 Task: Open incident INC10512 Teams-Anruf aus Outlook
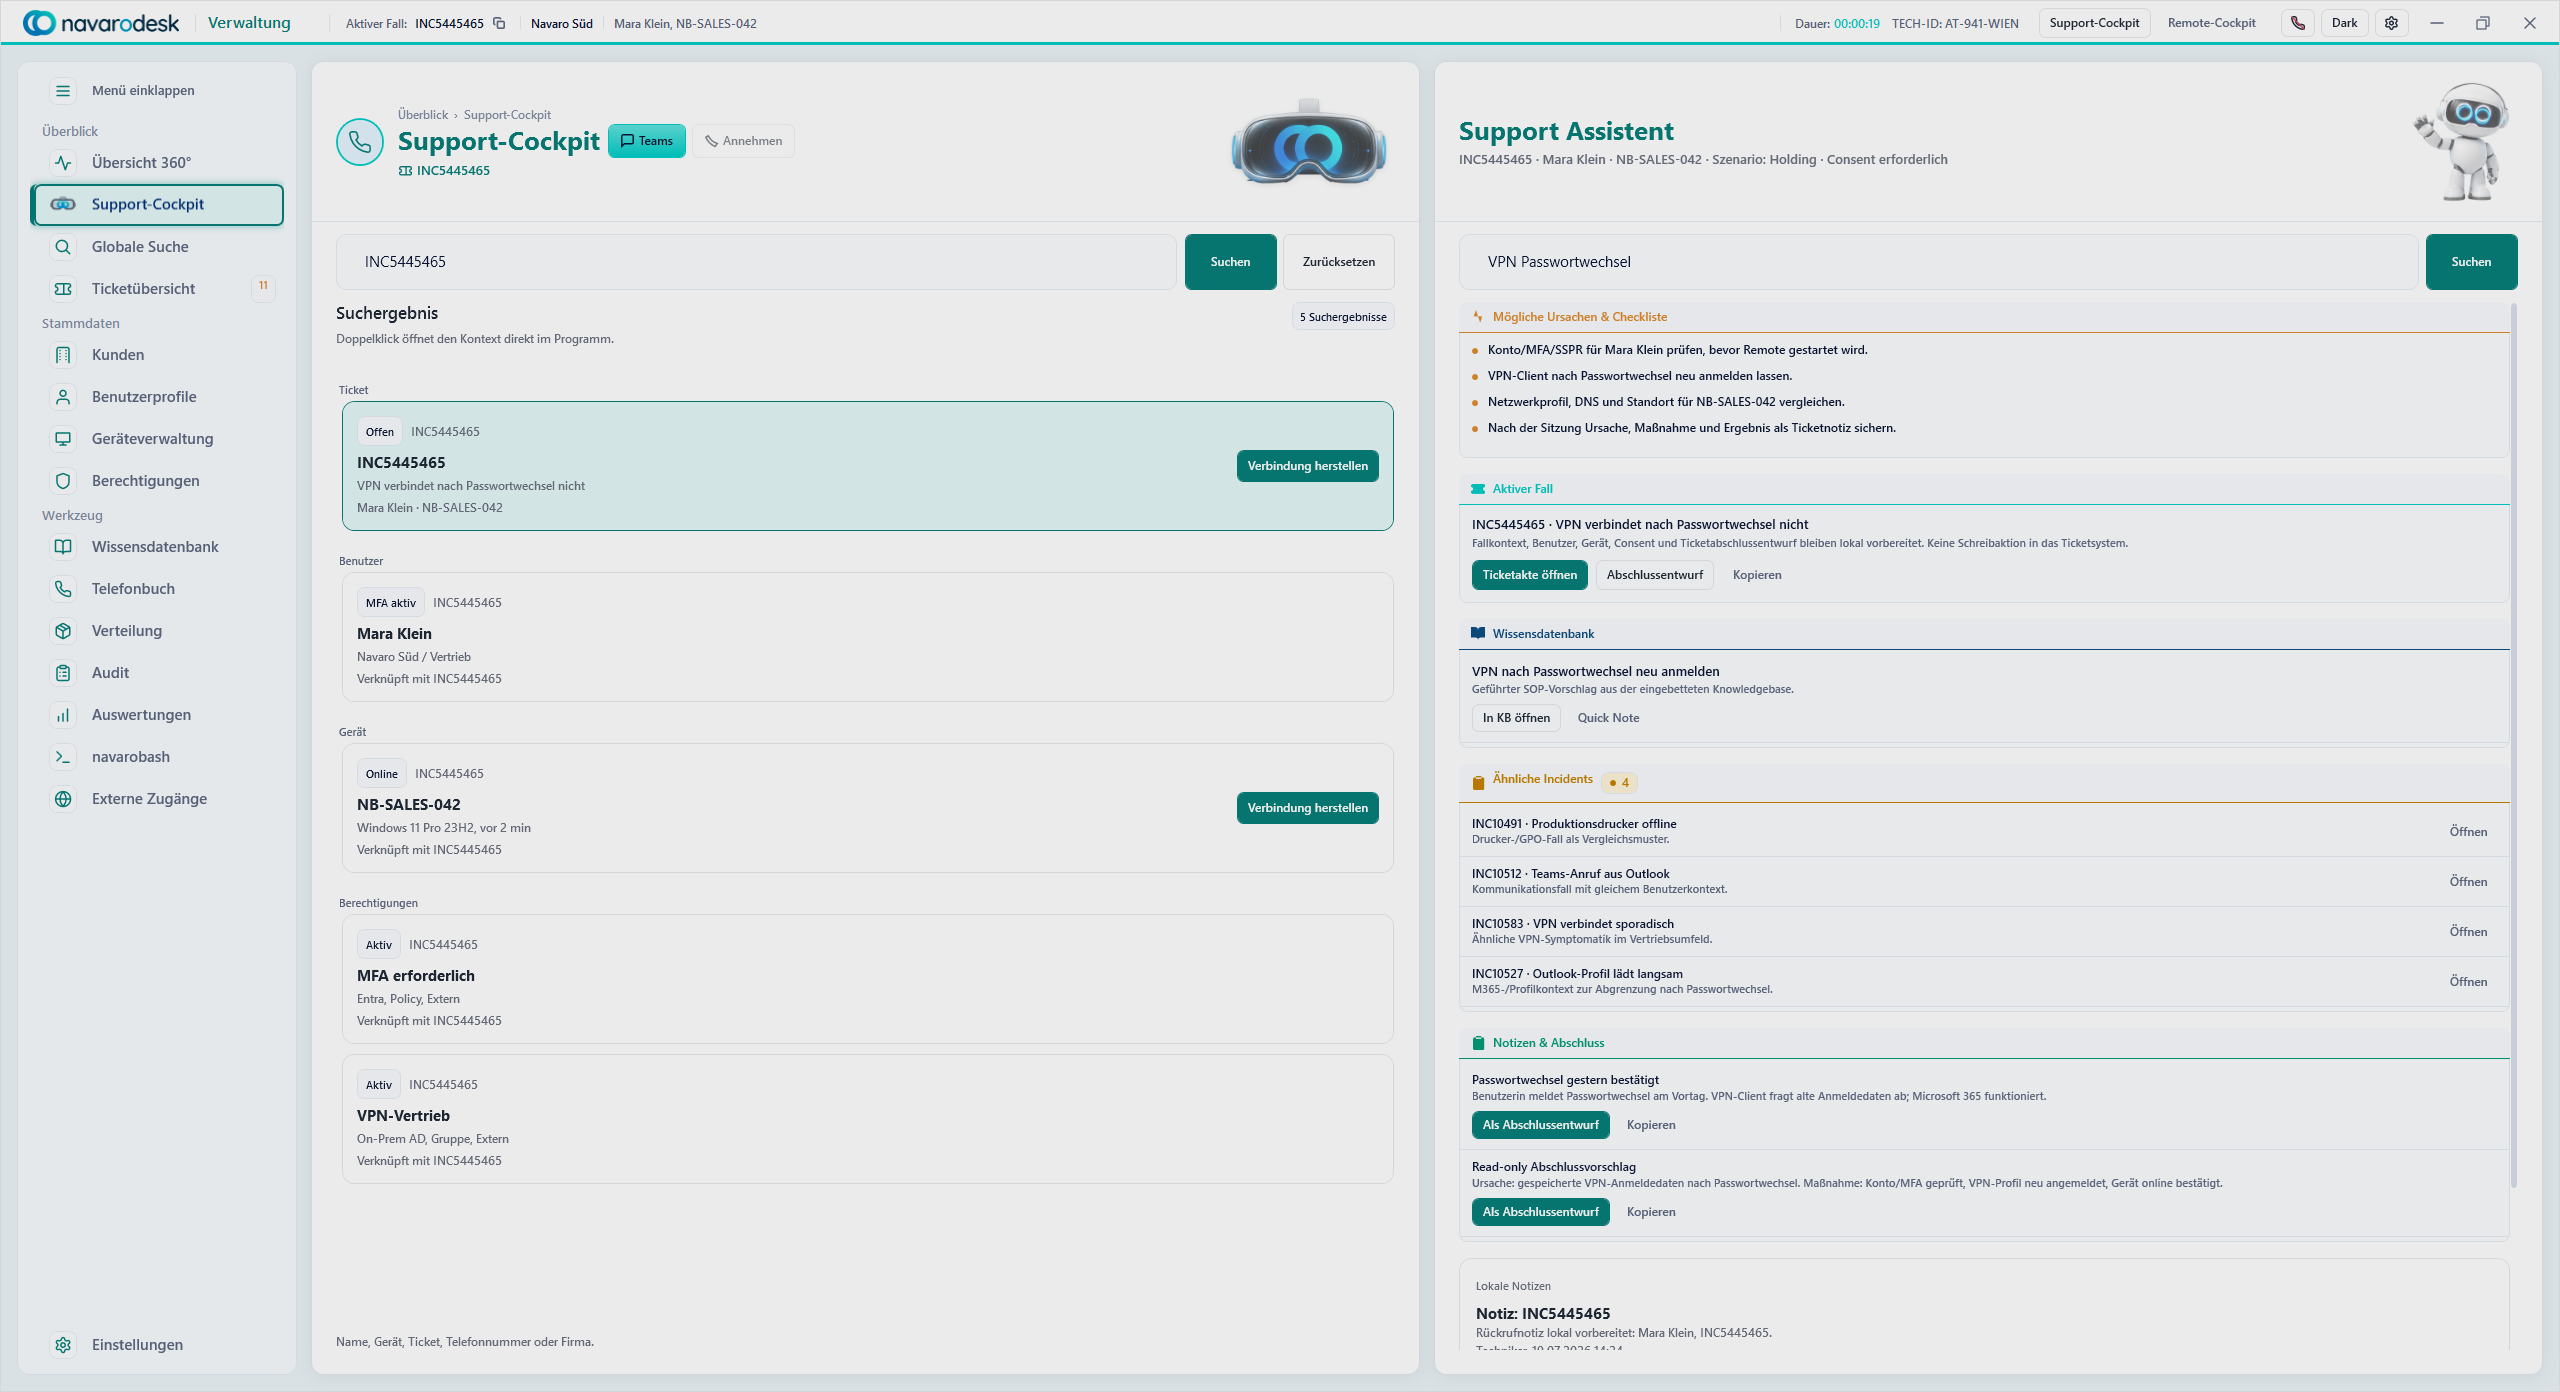click(2468, 882)
